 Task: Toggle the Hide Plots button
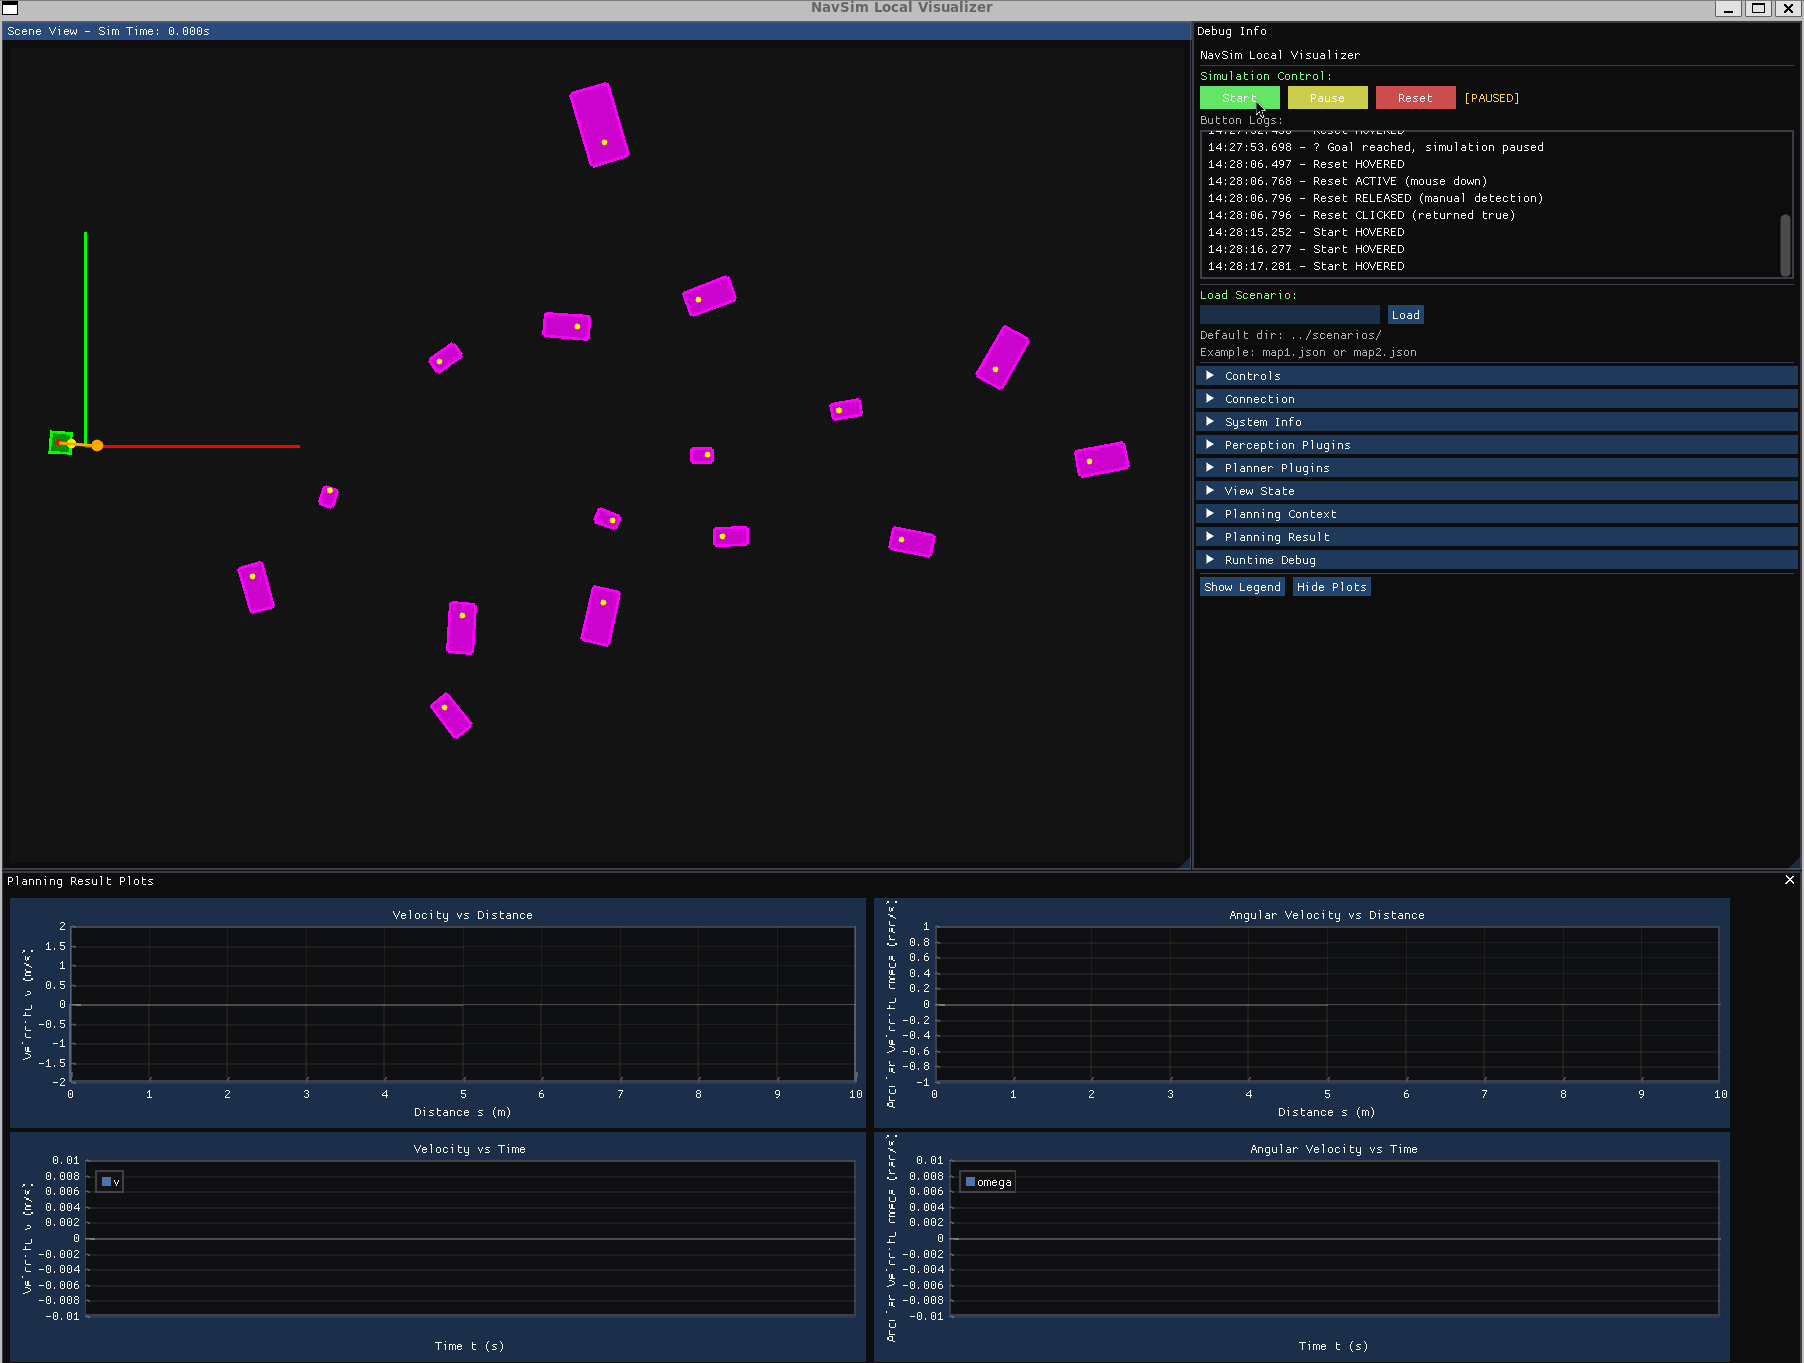[1331, 587]
